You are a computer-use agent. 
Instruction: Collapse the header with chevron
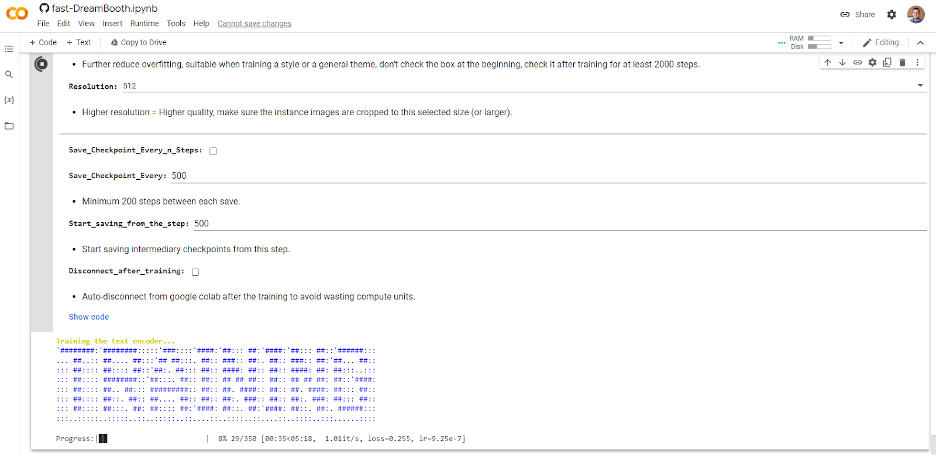coord(920,42)
